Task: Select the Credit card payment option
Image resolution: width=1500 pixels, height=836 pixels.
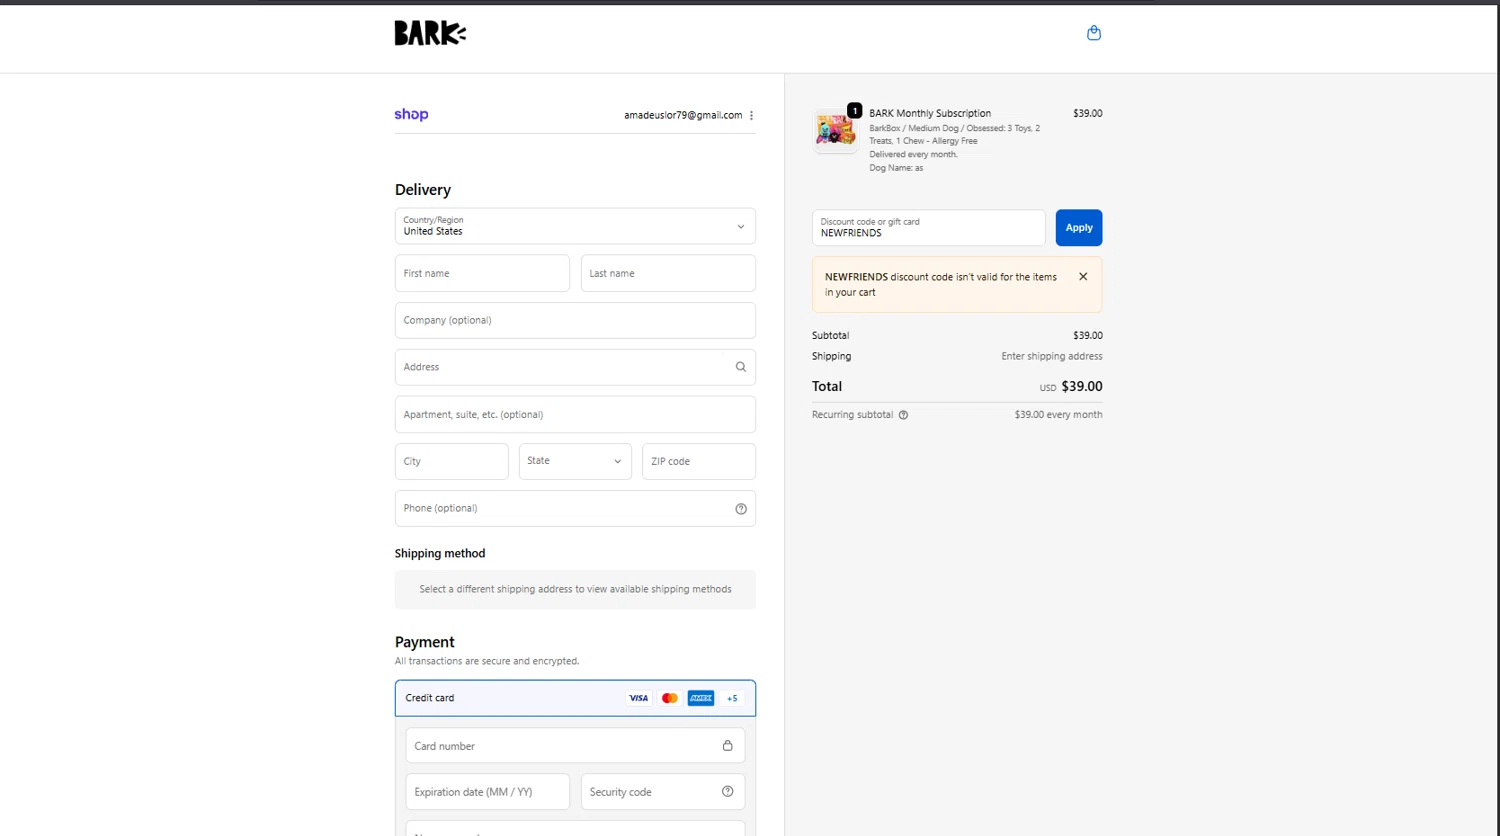Action: click(x=575, y=698)
